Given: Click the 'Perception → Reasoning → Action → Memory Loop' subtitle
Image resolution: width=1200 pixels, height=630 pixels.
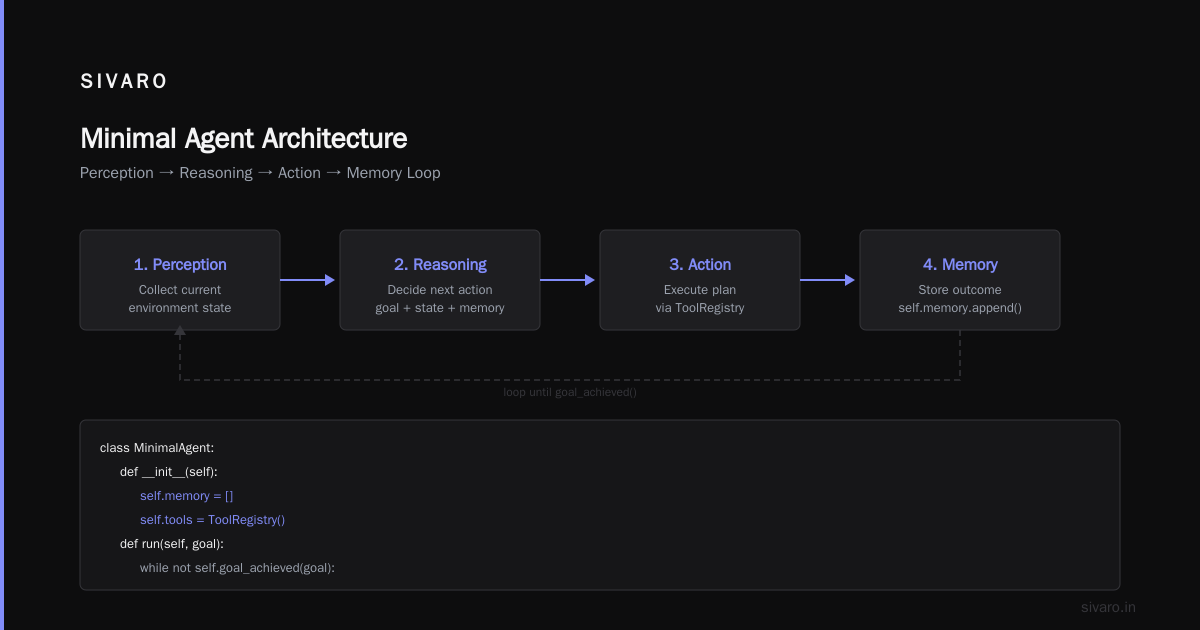Looking at the screenshot, I should tap(260, 173).
